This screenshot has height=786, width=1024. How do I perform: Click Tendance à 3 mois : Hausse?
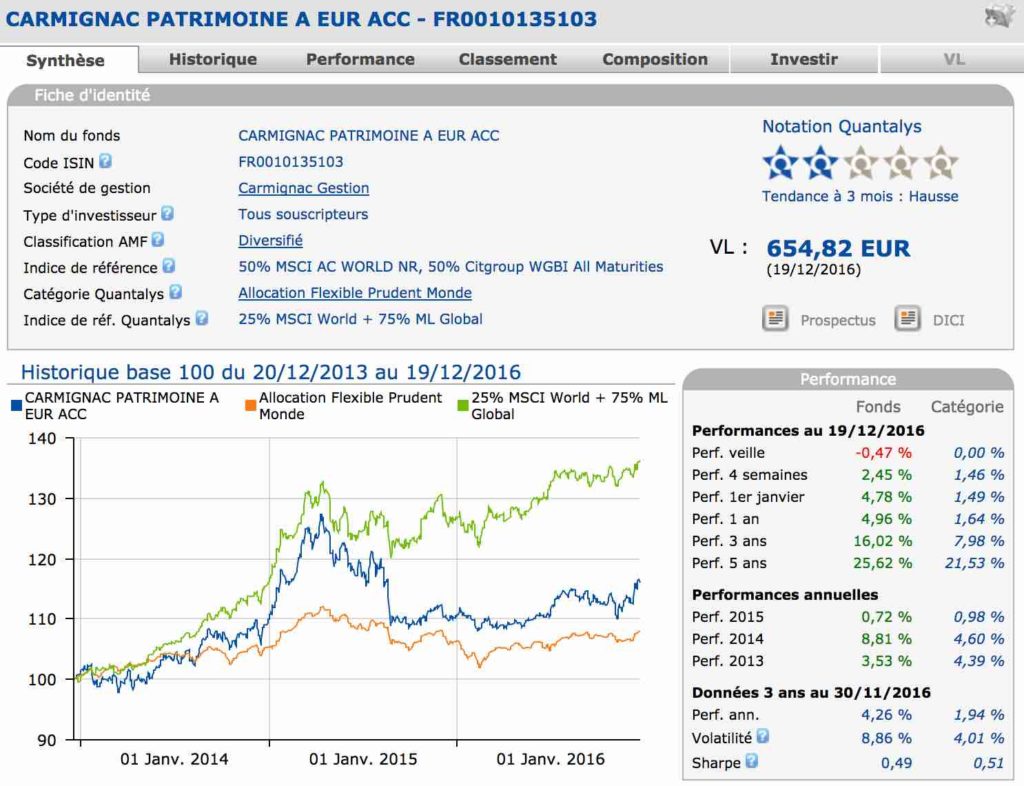coord(860,196)
